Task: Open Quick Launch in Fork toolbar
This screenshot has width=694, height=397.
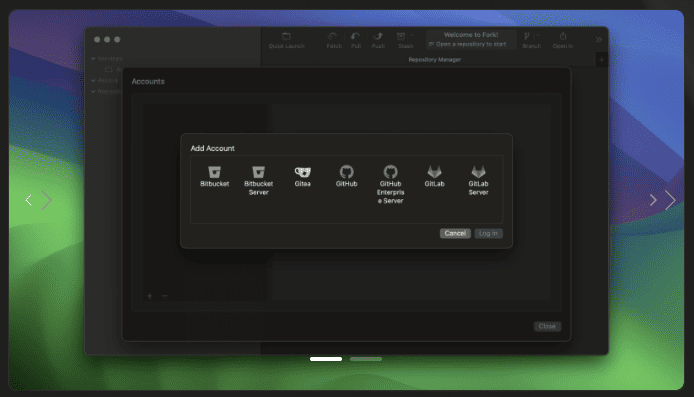Action: (x=286, y=40)
